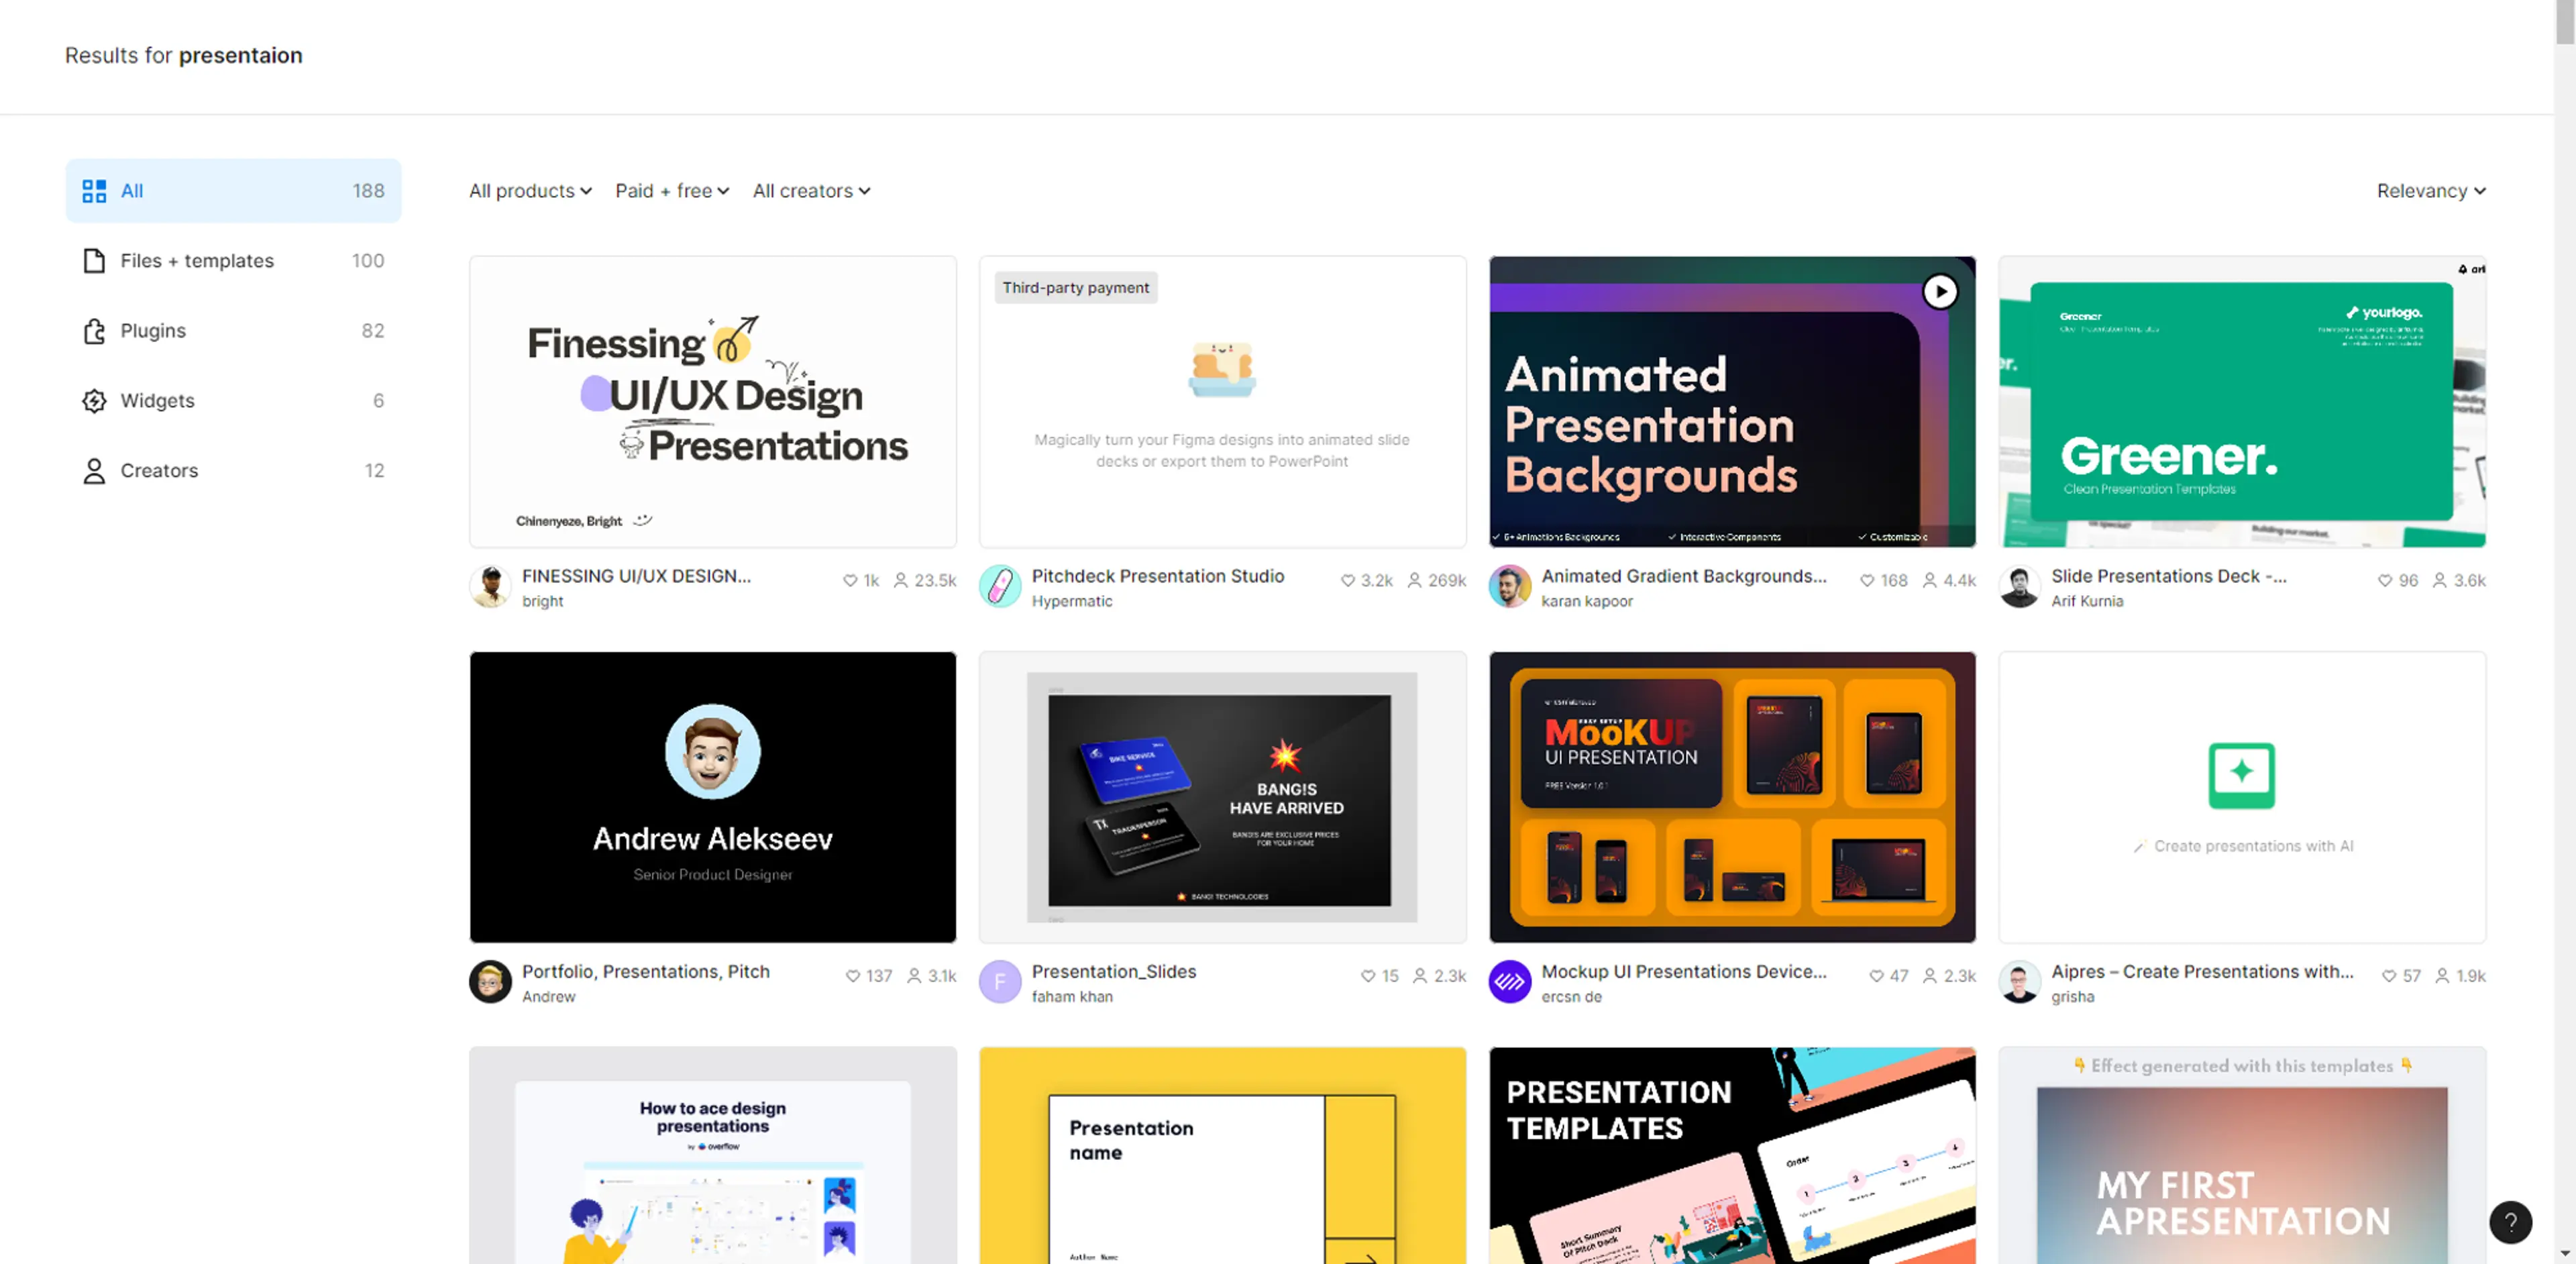The image size is (2576, 1264).
Task: Open Pitchdeck Presentation Studio title link
Action: point(1158,576)
